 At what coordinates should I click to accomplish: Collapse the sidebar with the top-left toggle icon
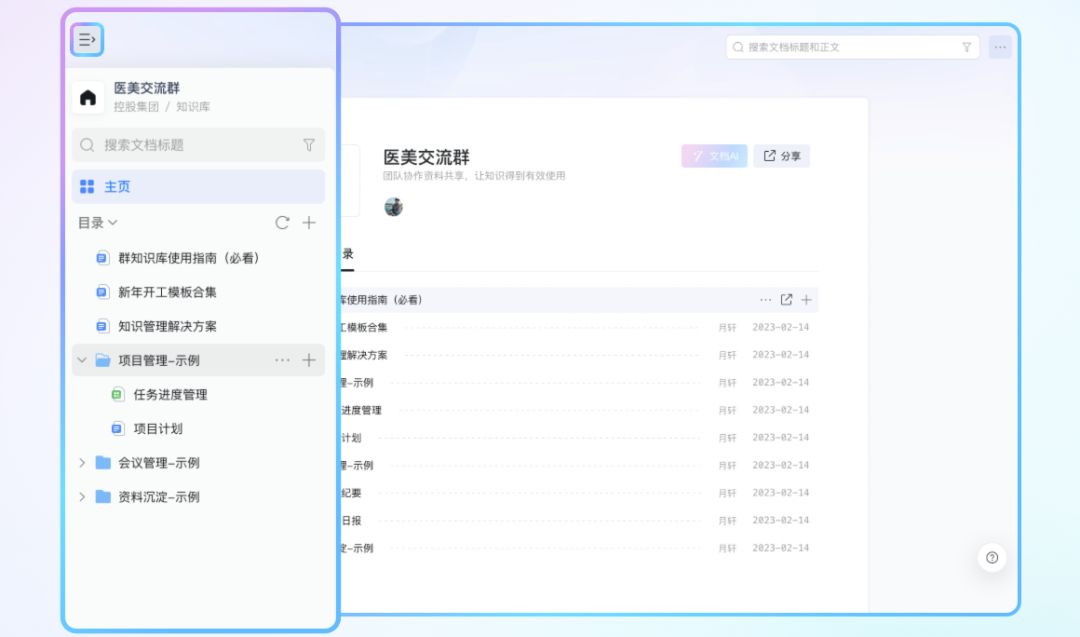(87, 40)
